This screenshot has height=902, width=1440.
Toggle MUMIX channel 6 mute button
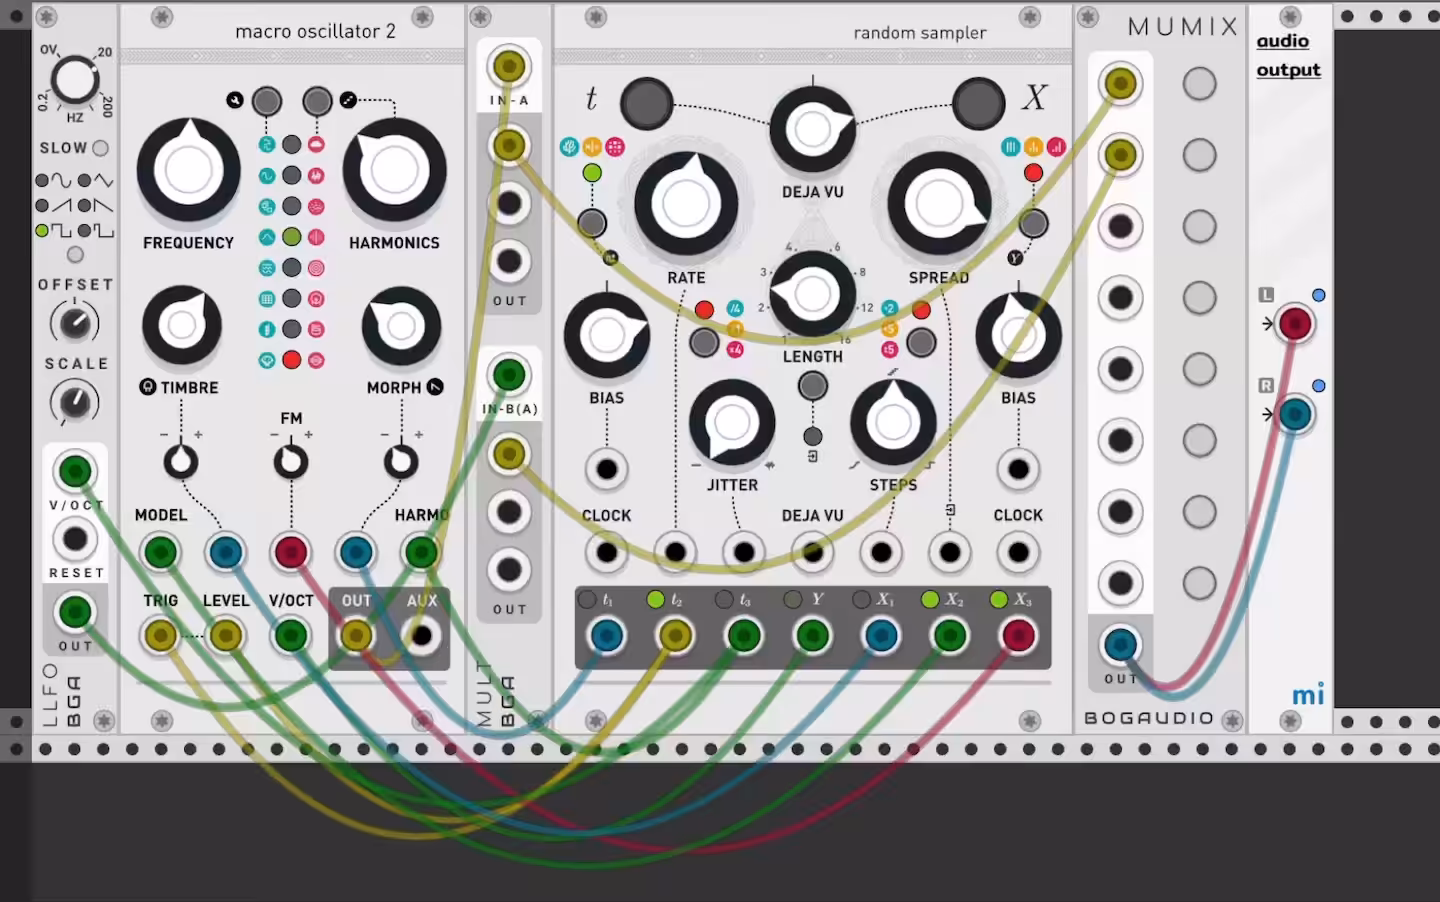(x=1199, y=441)
